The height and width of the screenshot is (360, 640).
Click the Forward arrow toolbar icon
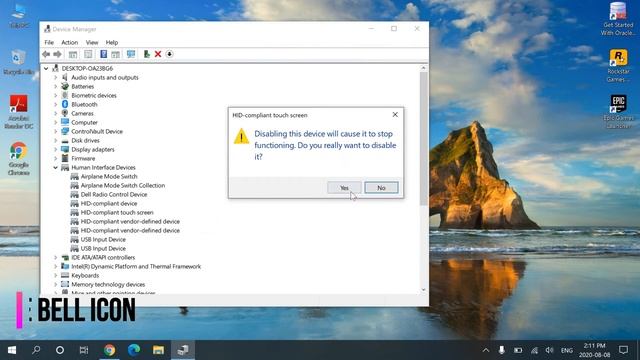point(57,54)
